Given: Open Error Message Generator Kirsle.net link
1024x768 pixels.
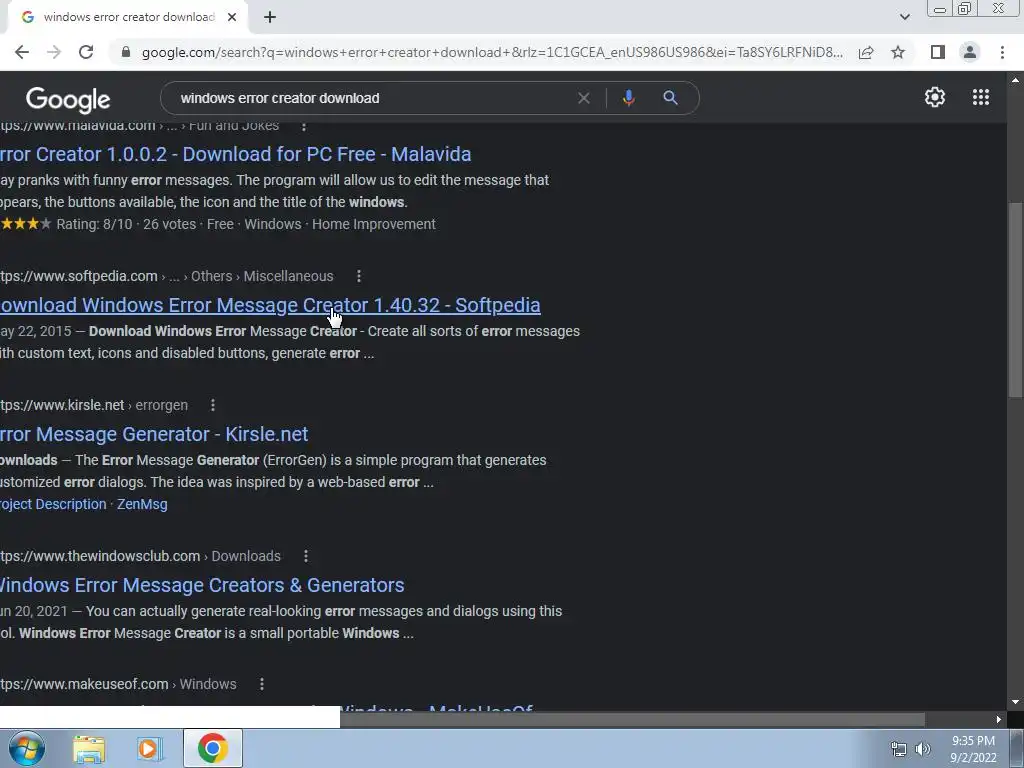Looking at the screenshot, I should (153, 434).
